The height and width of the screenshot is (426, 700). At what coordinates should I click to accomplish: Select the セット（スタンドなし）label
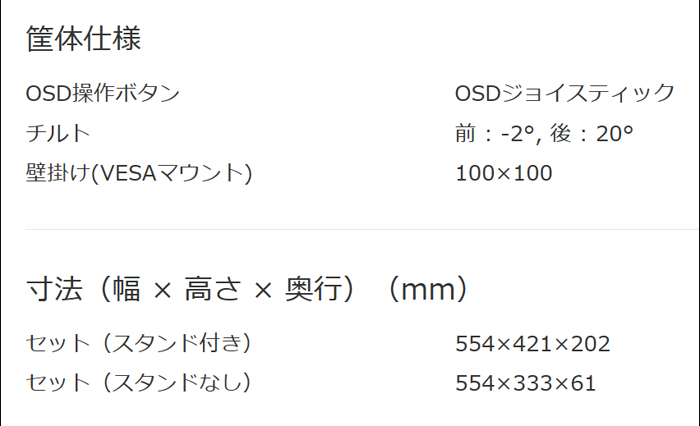pyautogui.click(x=139, y=383)
